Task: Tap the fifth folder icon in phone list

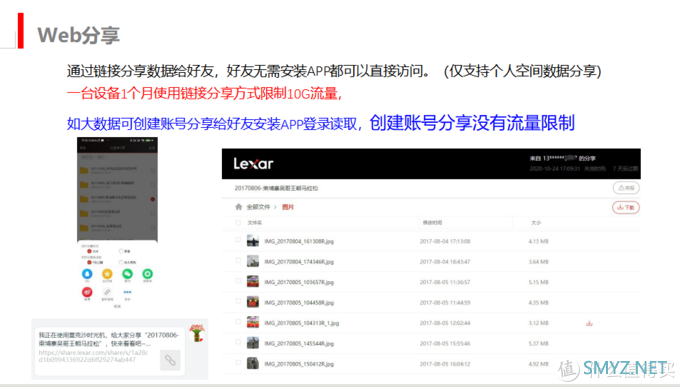Action: pyautogui.click(x=84, y=228)
